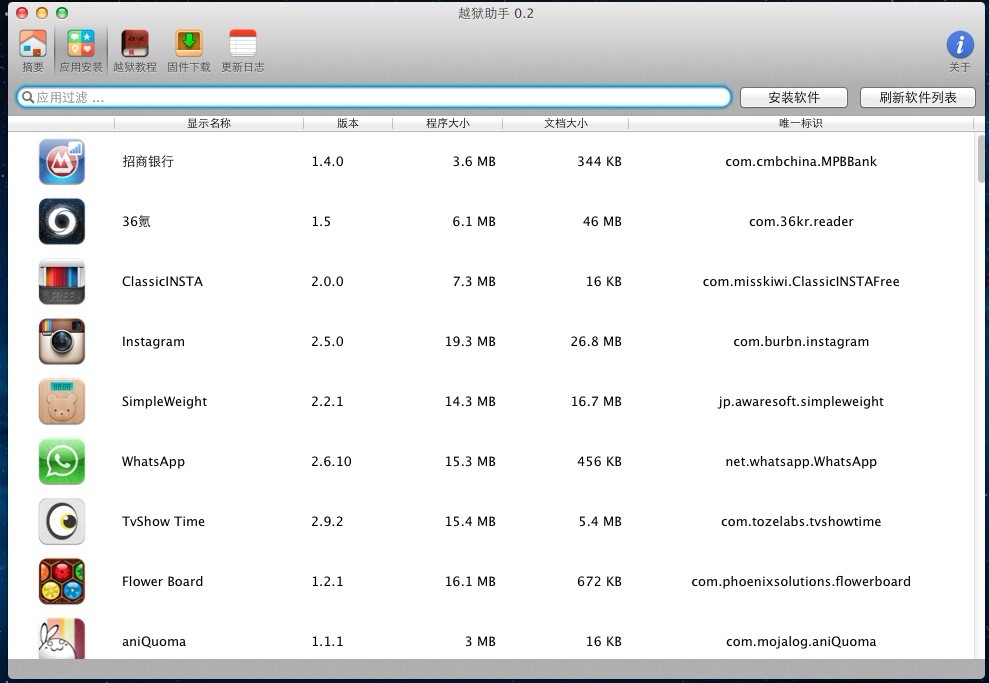The width and height of the screenshot is (989, 683).
Task: Sort by 版本 version column header
Action: tap(348, 123)
